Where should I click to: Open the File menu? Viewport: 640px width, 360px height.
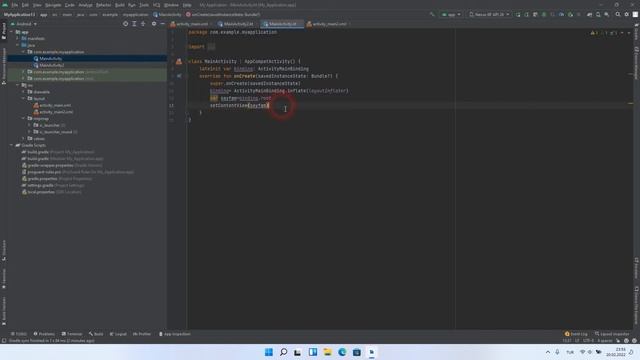point(15,5)
